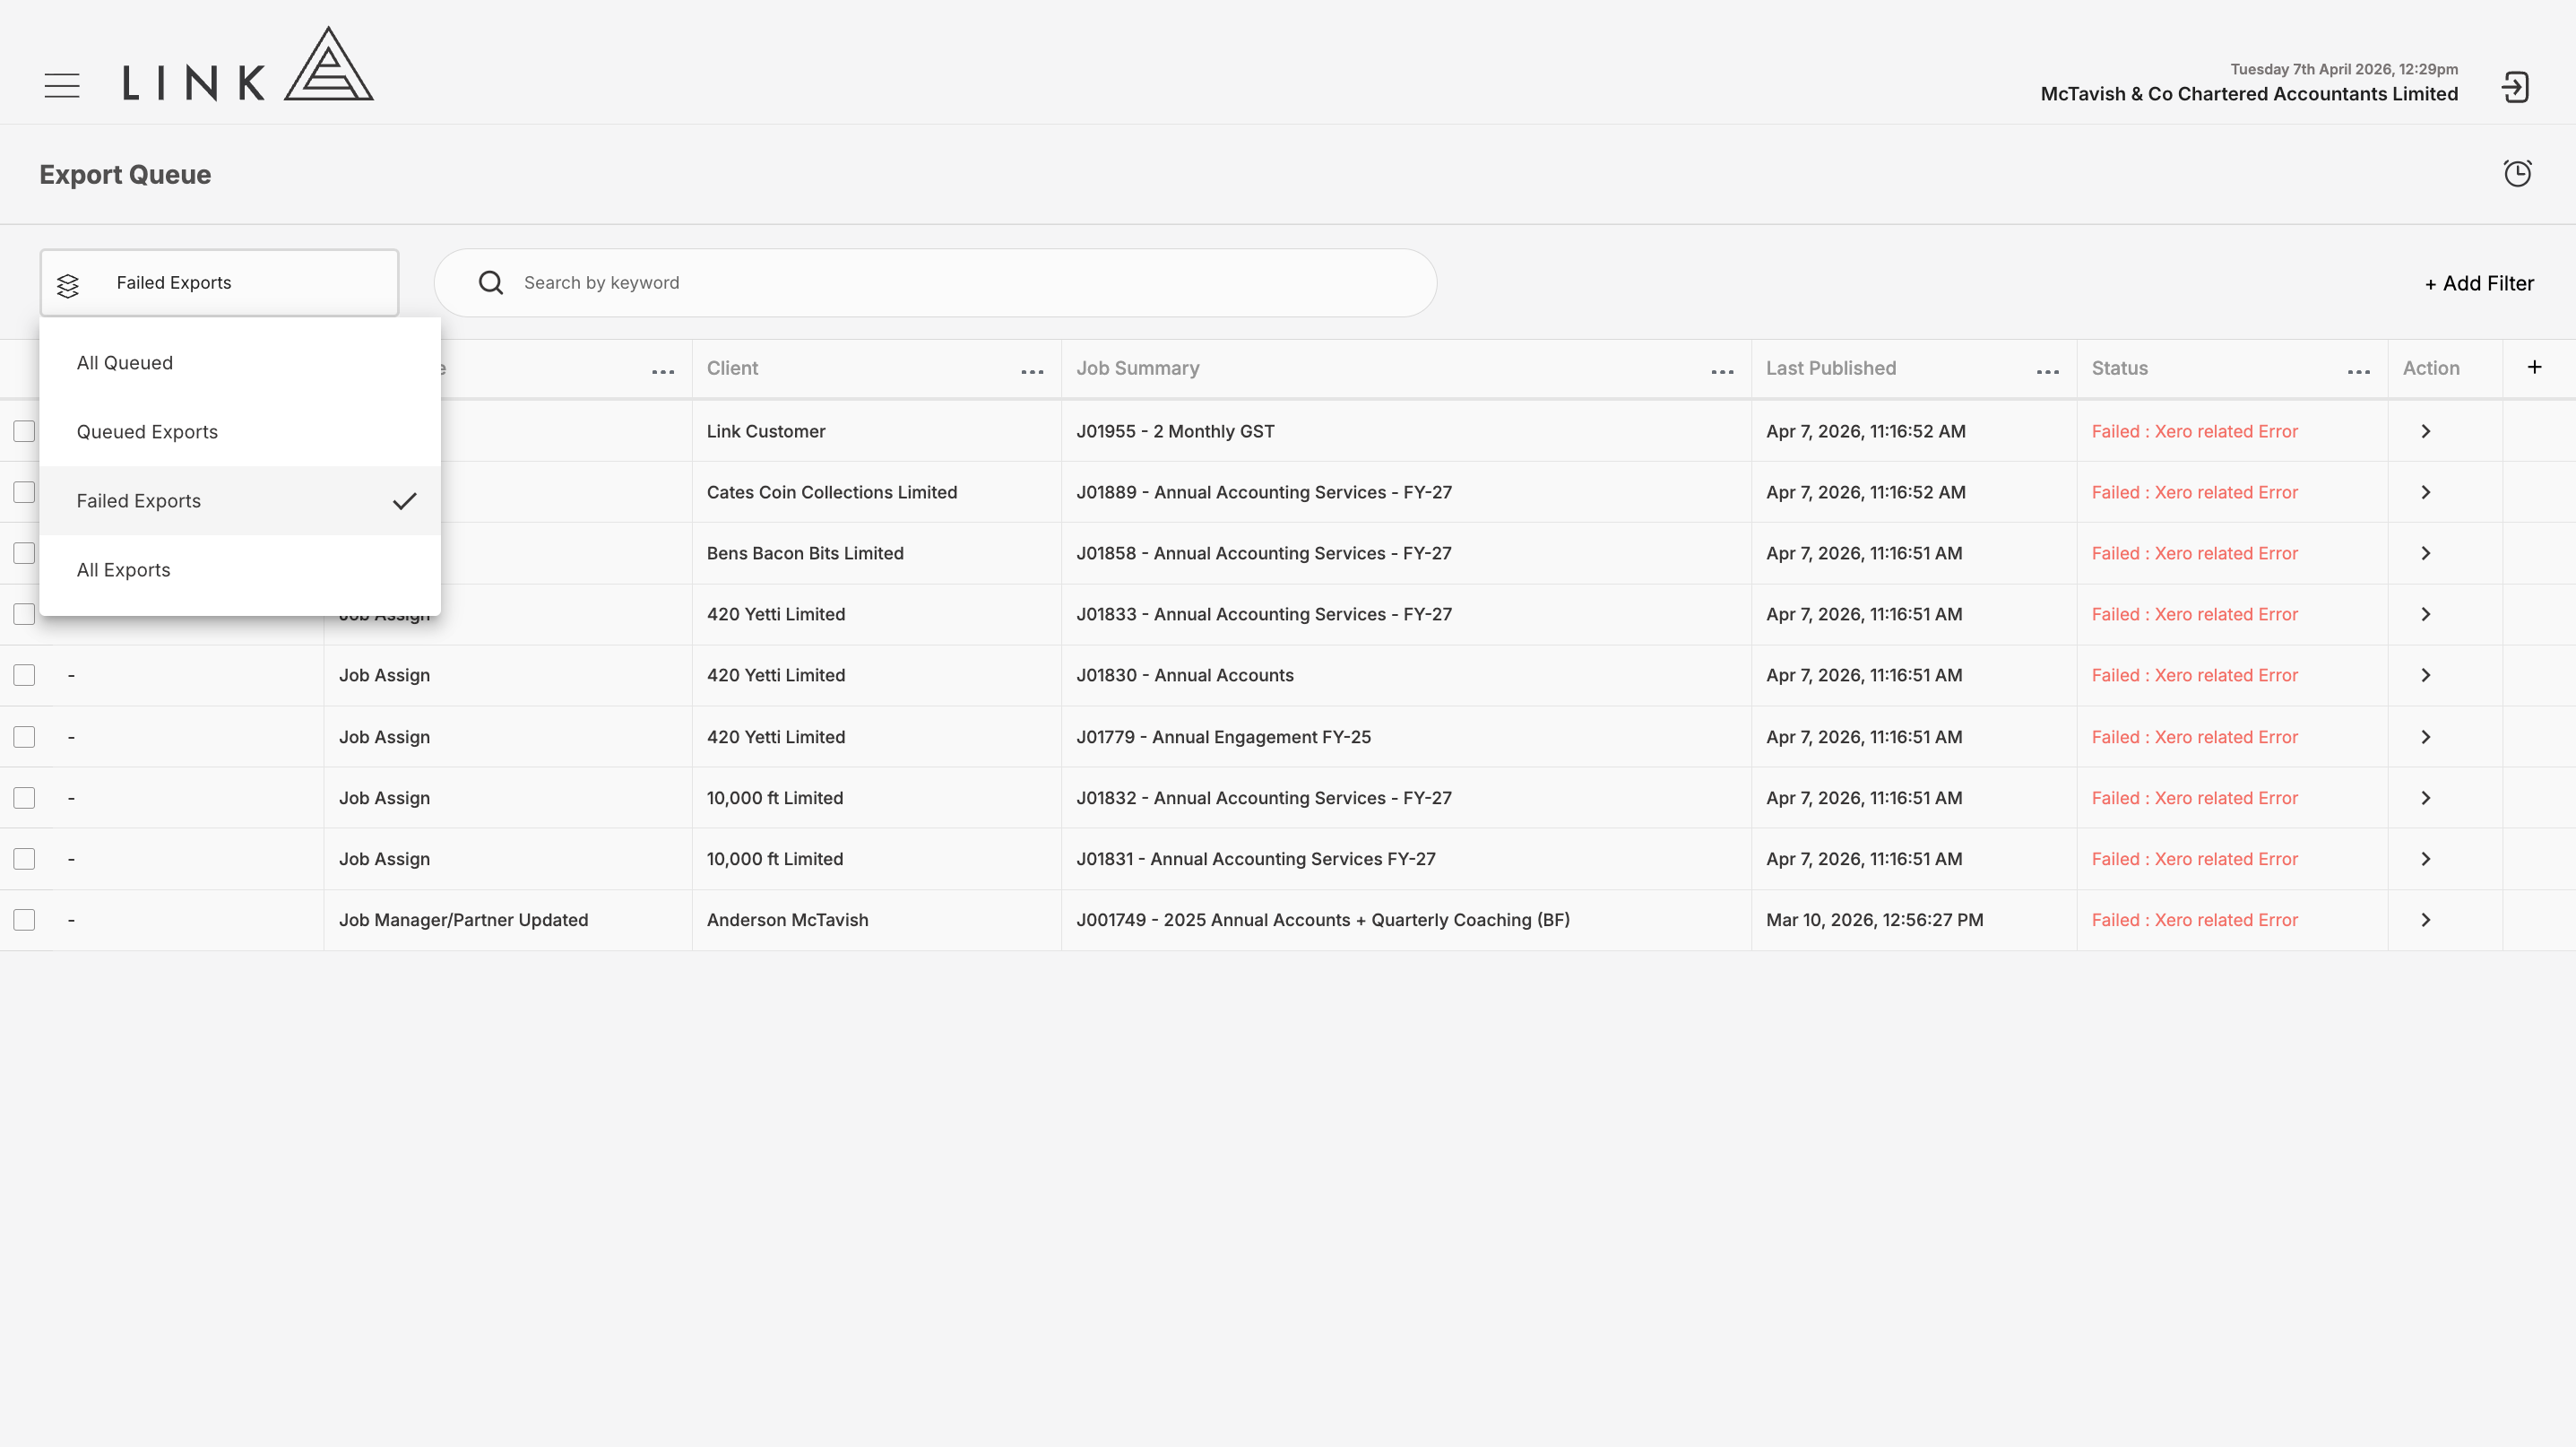The width and height of the screenshot is (2576, 1447).
Task: Tick checkbox for J01779 Annual Engagement row
Action: tap(24, 737)
